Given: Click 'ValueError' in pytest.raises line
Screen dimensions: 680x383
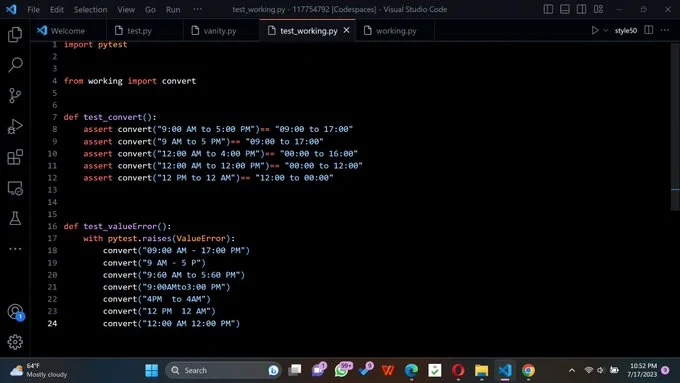Looking at the screenshot, I should click(x=201, y=238).
